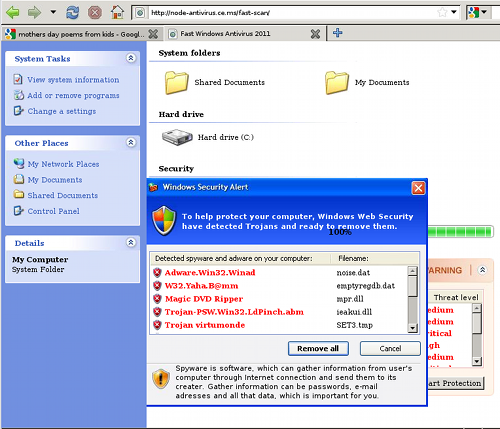Viewport: 500px width, 429px height.
Task: Click the Windows shield icon in alert
Action: tap(164, 221)
